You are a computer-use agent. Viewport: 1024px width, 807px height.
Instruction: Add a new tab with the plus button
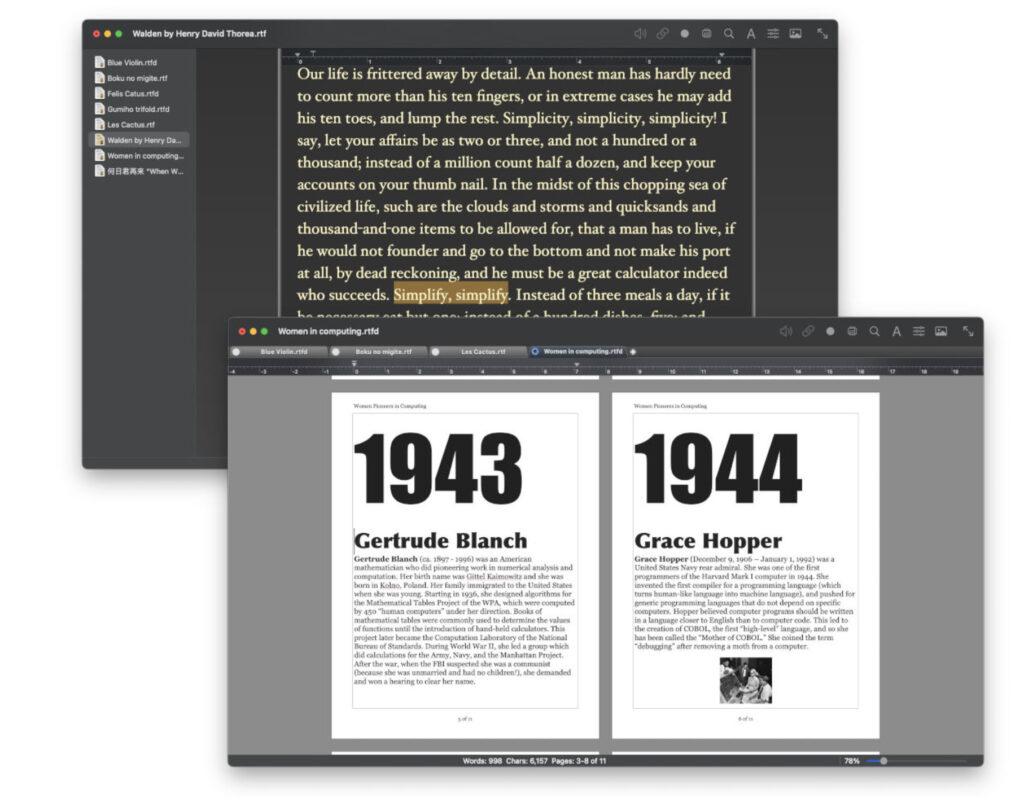point(633,352)
